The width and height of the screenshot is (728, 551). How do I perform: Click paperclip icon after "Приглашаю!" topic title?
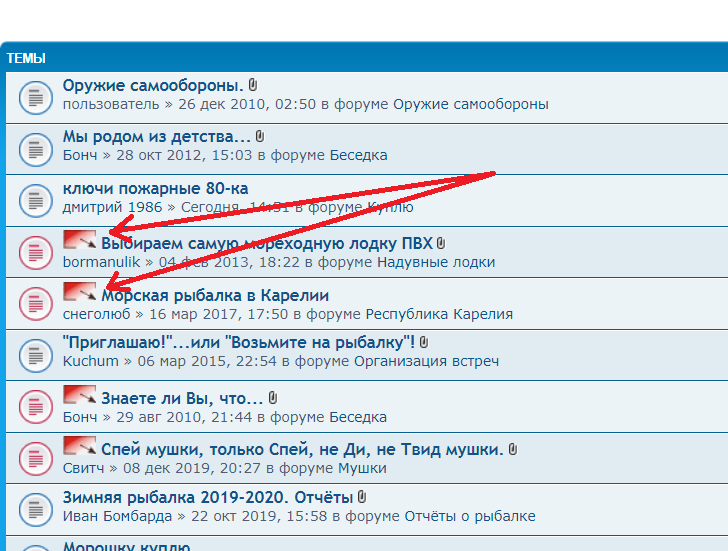coord(424,343)
